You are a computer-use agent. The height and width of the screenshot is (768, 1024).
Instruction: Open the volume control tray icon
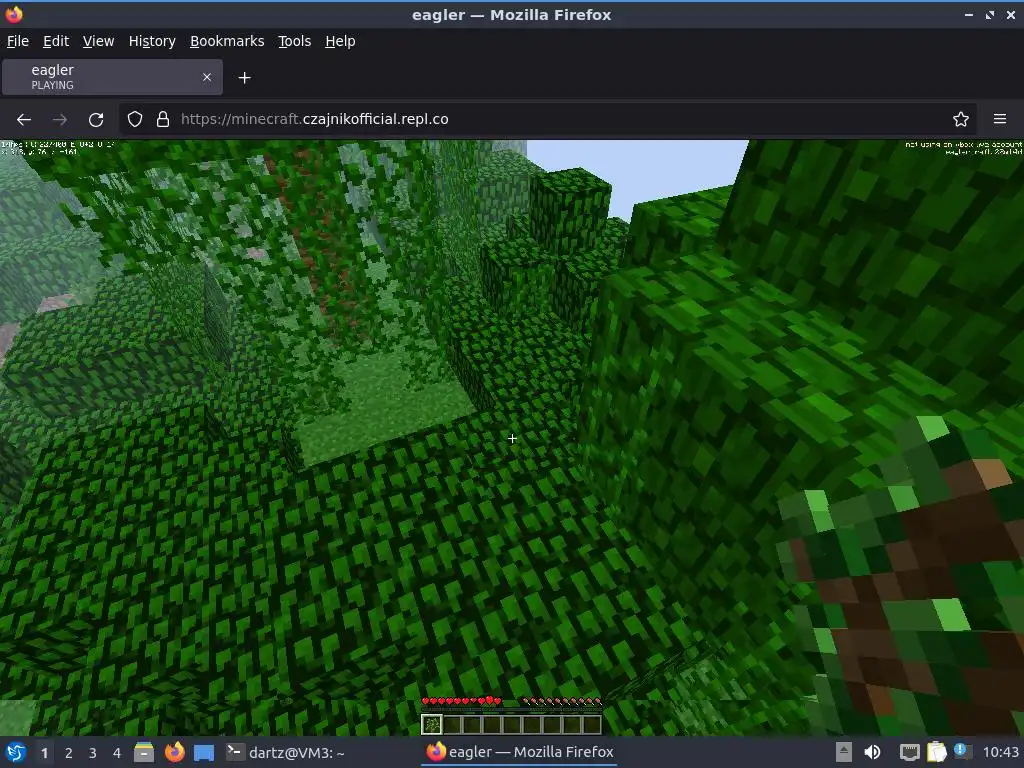point(872,752)
